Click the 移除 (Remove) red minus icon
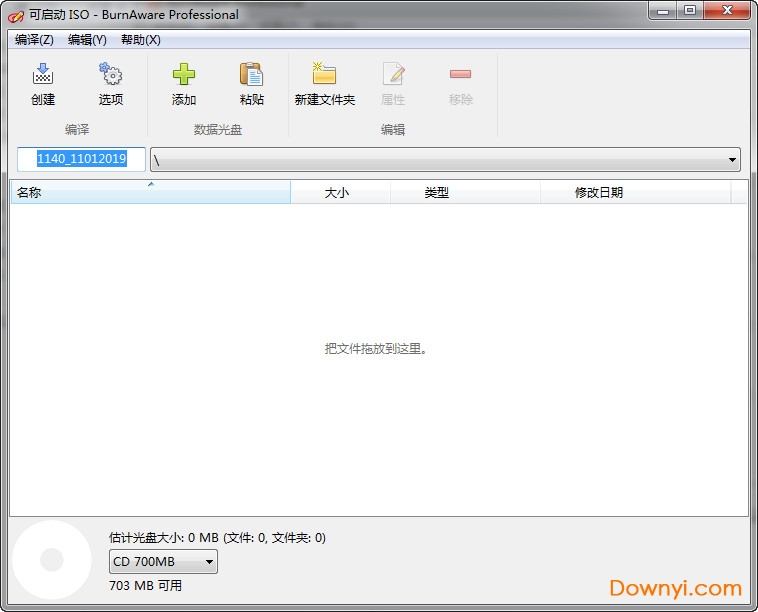 point(460,75)
